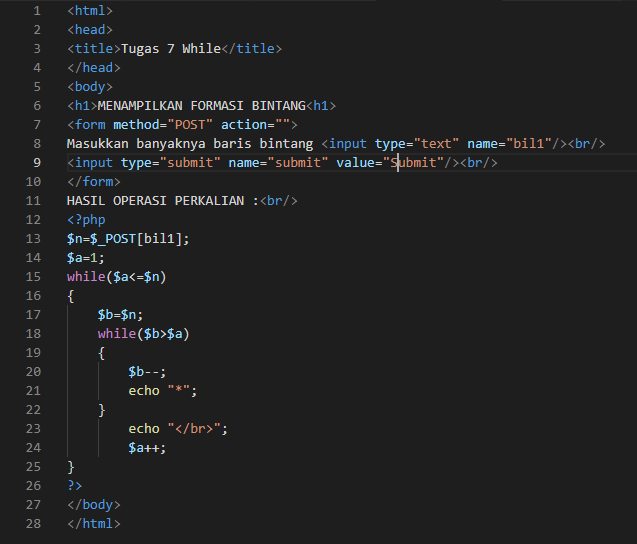
Task: Click the statement $a++; on line 24
Action: pos(147,448)
